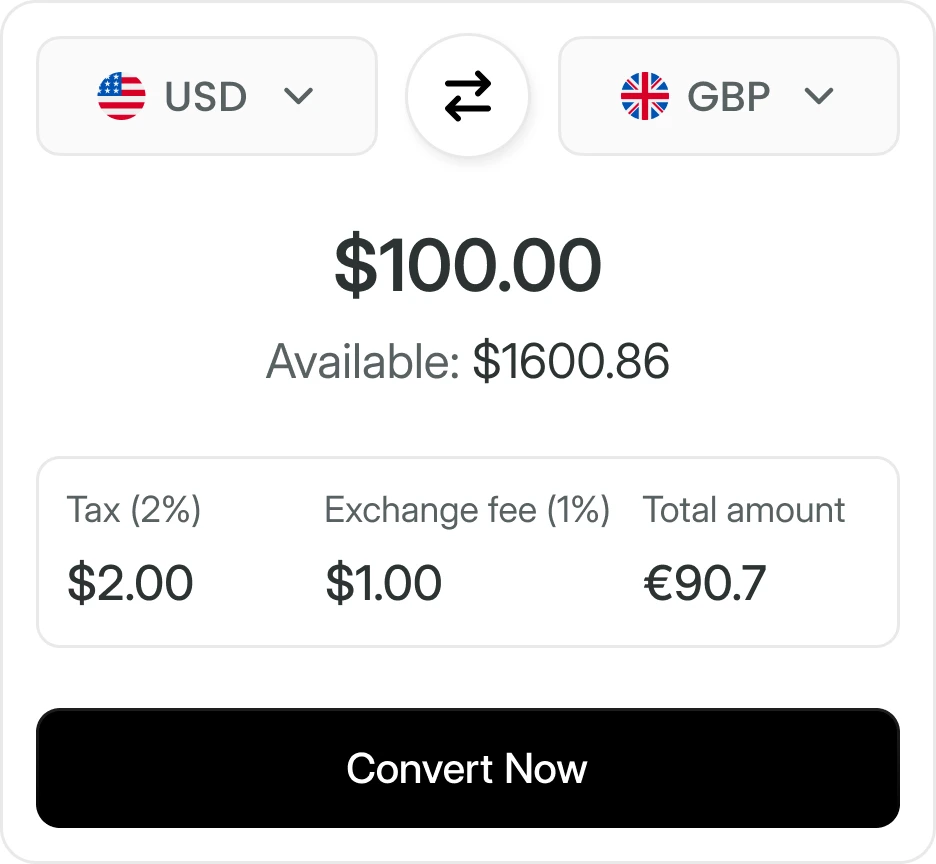The width and height of the screenshot is (936, 864).
Task: Click the GBP currency selector
Action: (728, 96)
